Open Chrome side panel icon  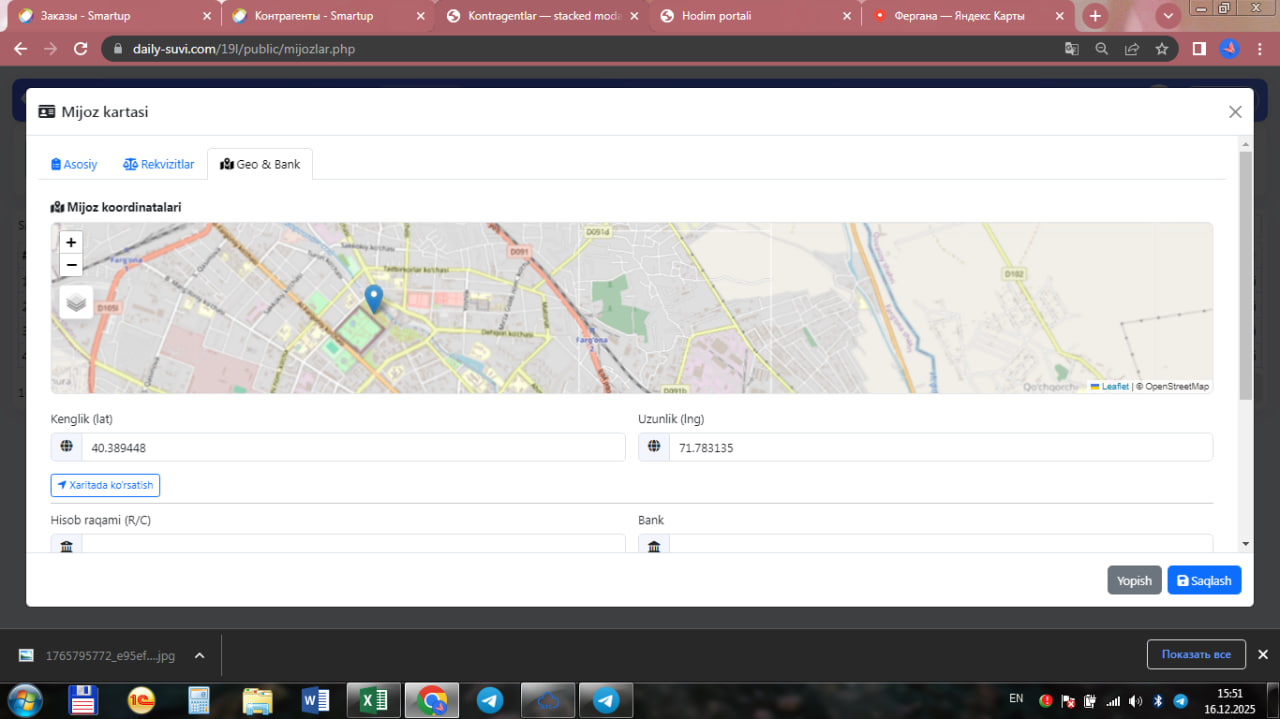[x=1199, y=49]
